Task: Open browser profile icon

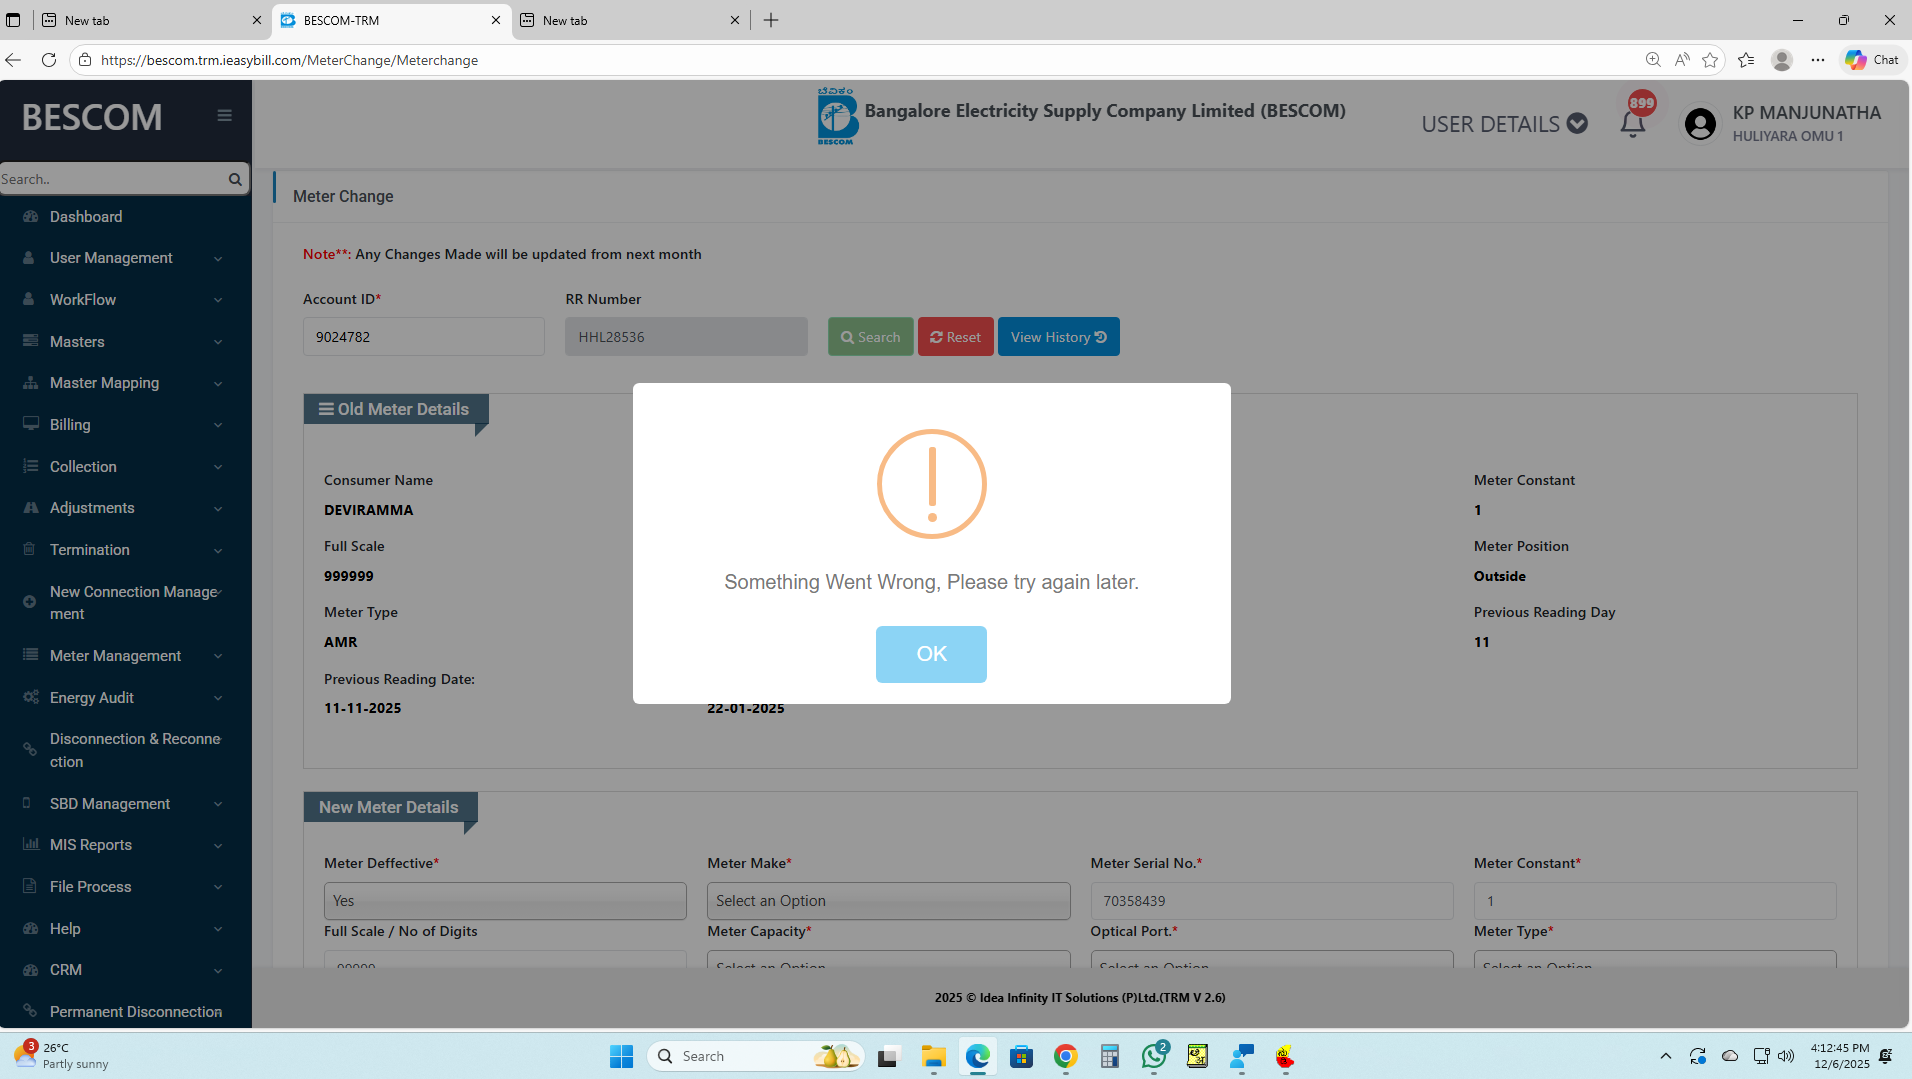Action: [x=1782, y=60]
